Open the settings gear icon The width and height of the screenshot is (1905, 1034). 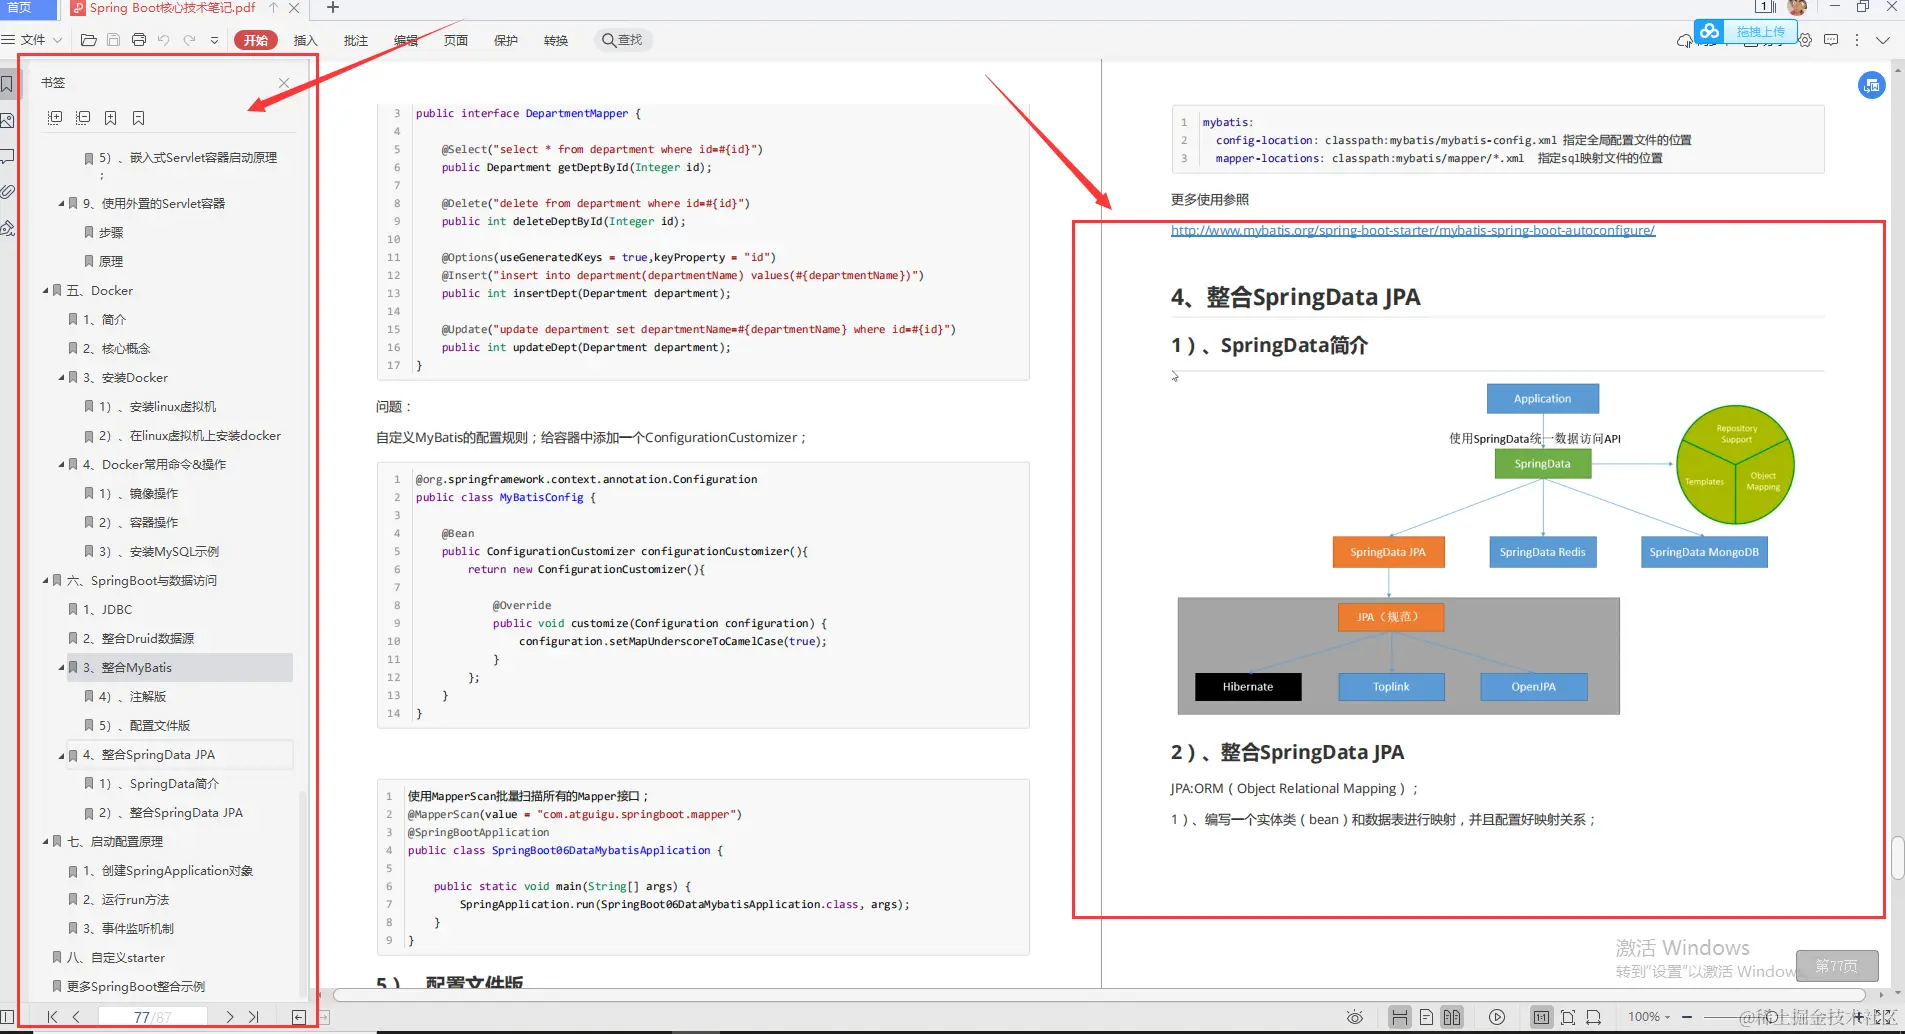click(1805, 40)
